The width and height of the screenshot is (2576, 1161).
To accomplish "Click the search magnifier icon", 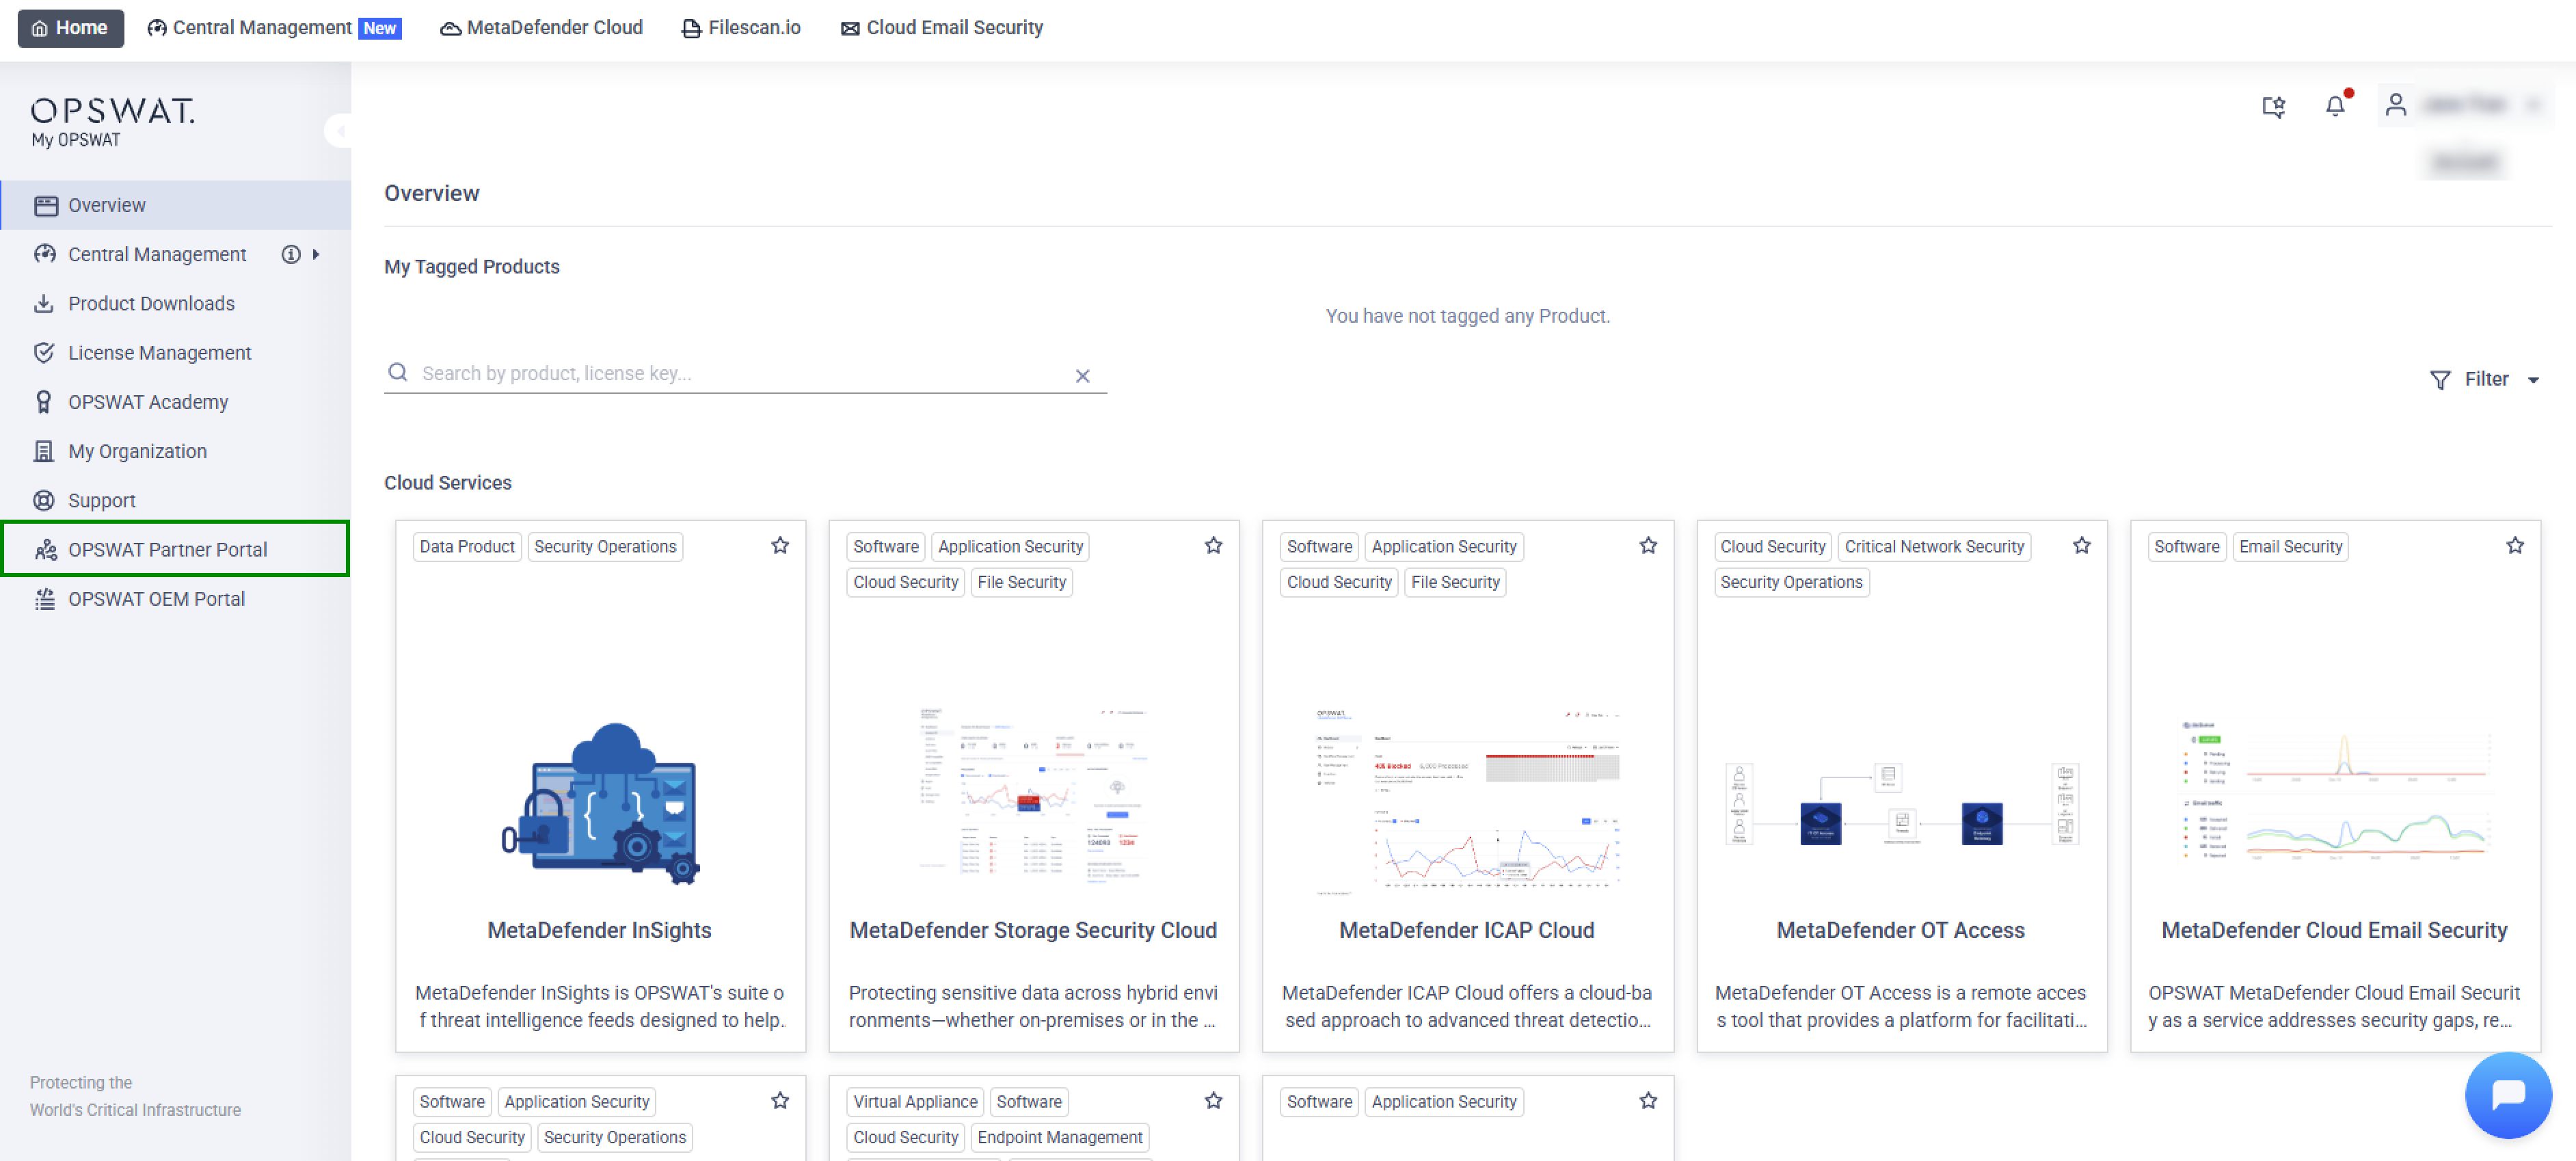I will tap(398, 373).
